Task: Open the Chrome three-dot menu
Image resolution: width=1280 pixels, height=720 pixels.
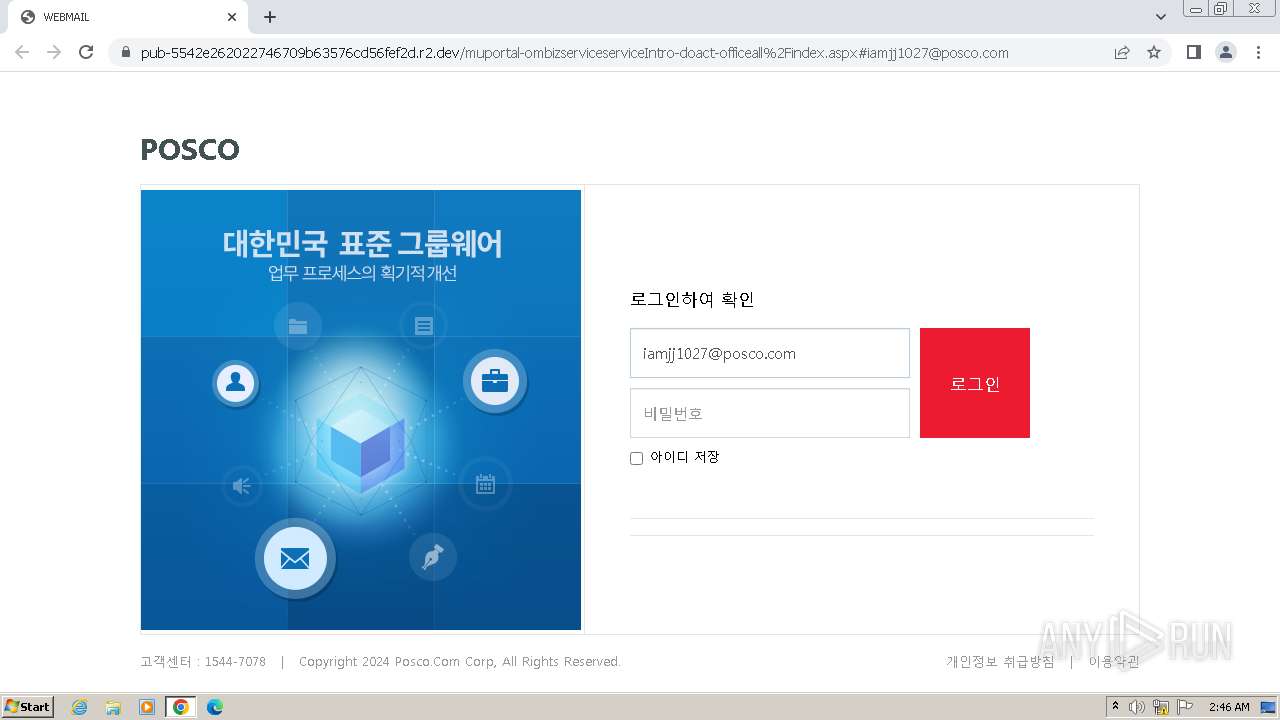Action: point(1258,52)
